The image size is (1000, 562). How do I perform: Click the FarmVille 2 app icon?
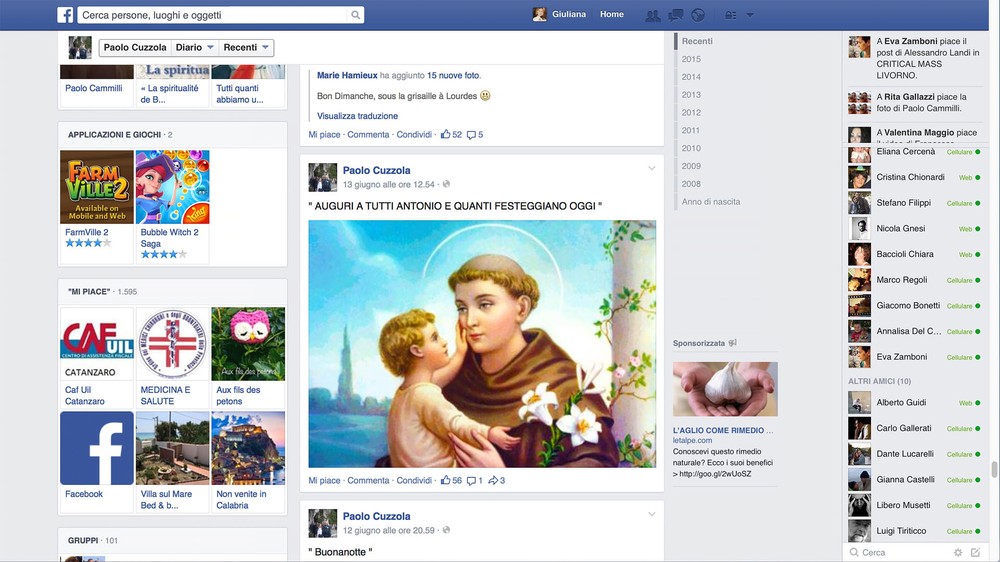click(x=97, y=187)
